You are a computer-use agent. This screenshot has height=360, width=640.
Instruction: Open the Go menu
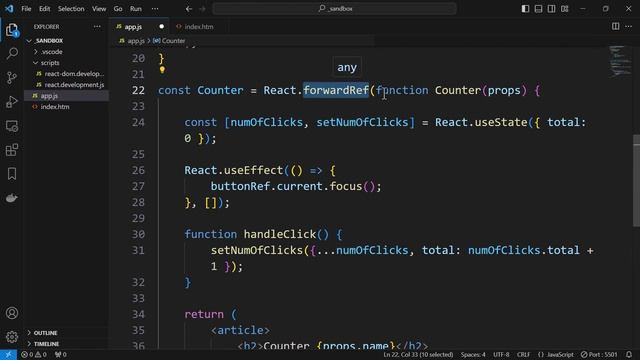point(118,9)
